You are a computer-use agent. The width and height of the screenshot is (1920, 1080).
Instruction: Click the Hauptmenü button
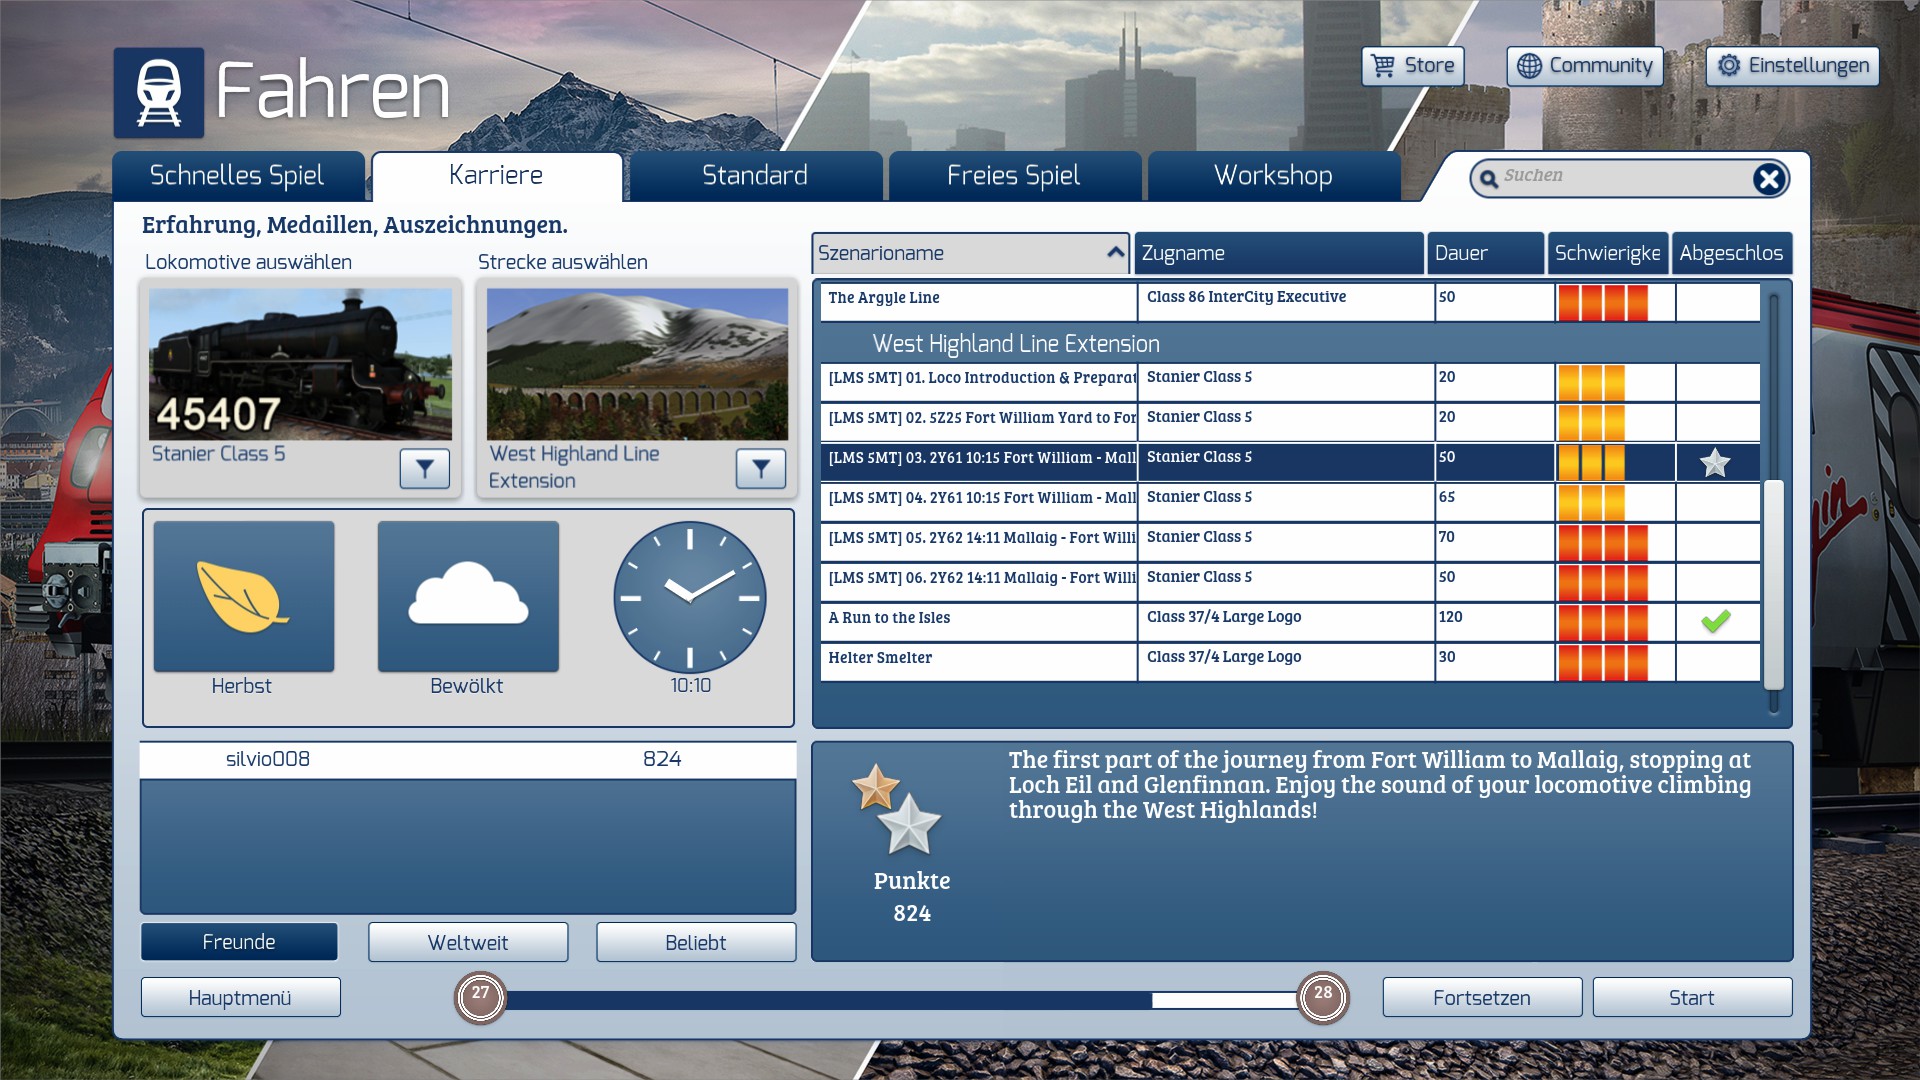240,998
